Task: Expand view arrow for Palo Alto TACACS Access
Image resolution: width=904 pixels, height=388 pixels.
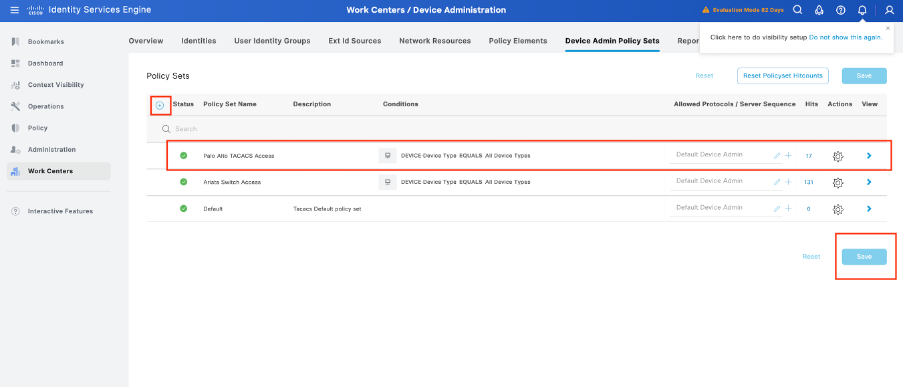Action: (x=869, y=156)
